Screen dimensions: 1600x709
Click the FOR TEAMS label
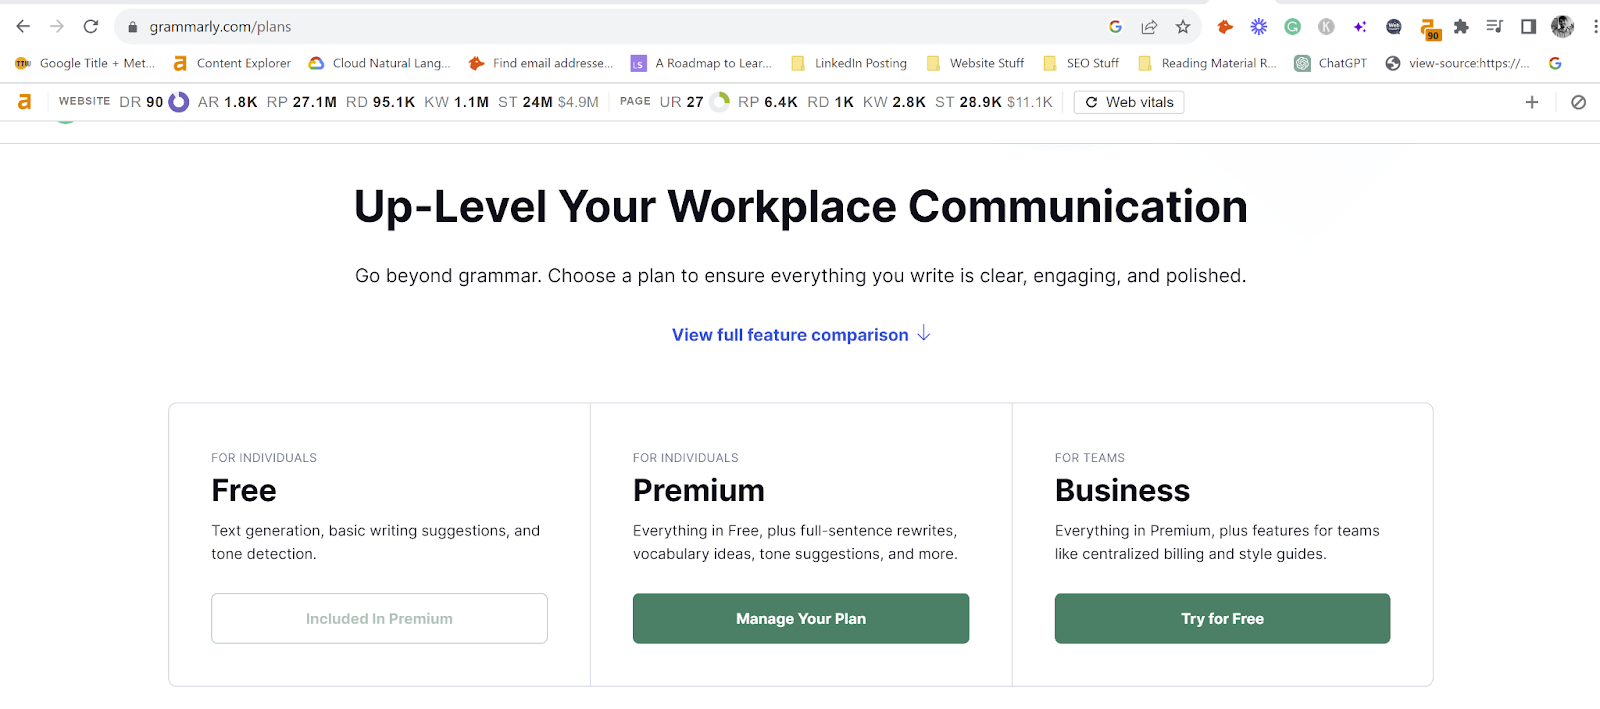point(1090,458)
